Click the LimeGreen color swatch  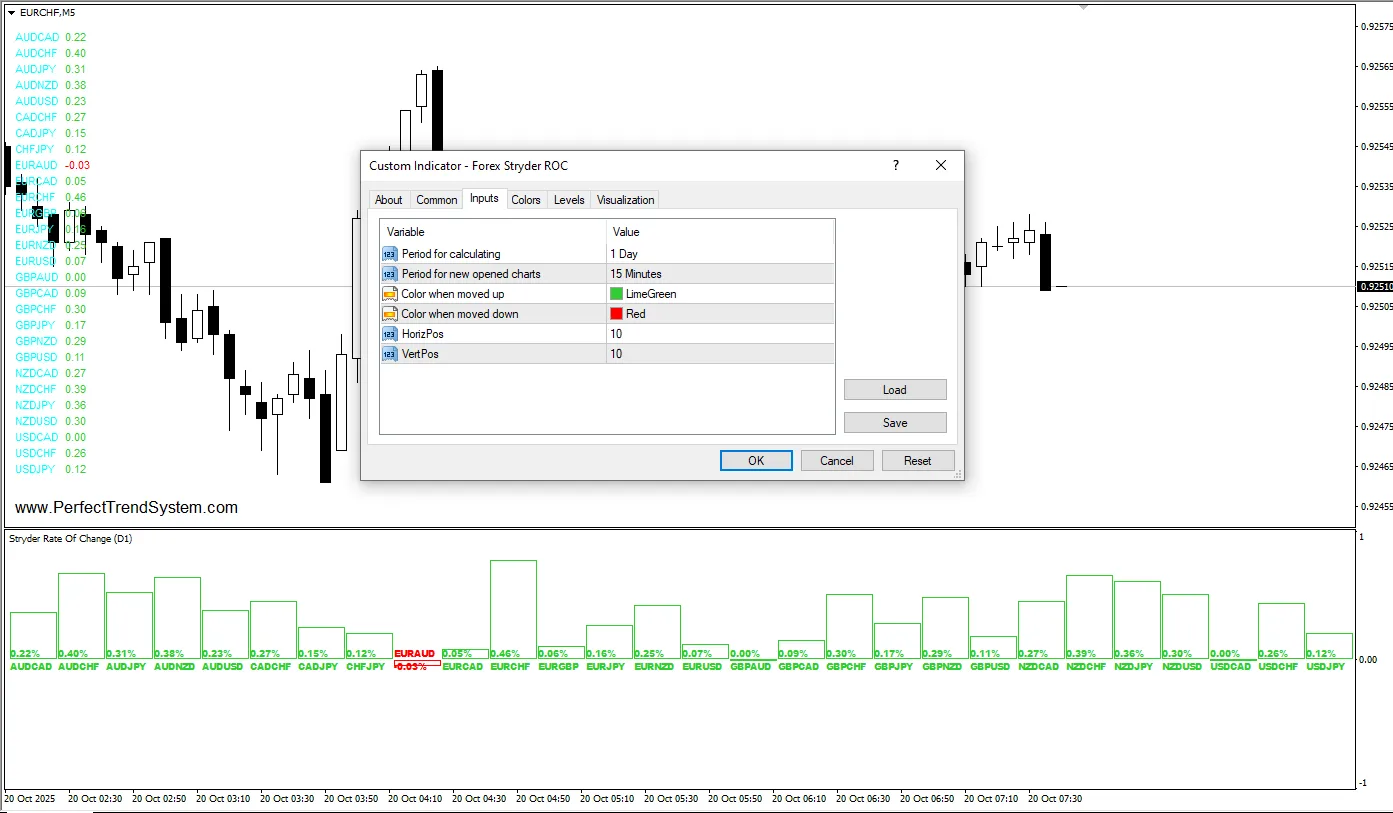[617, 294]
